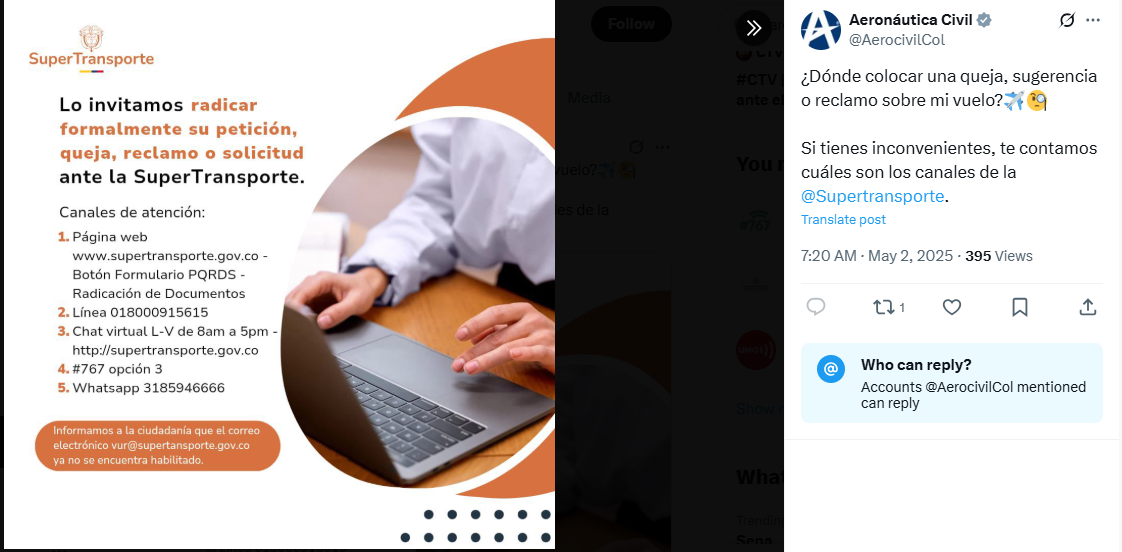This screenshot has height=552, width=1122.
Task: Click the @ icon in Who can reply
Action: (831, 369)
